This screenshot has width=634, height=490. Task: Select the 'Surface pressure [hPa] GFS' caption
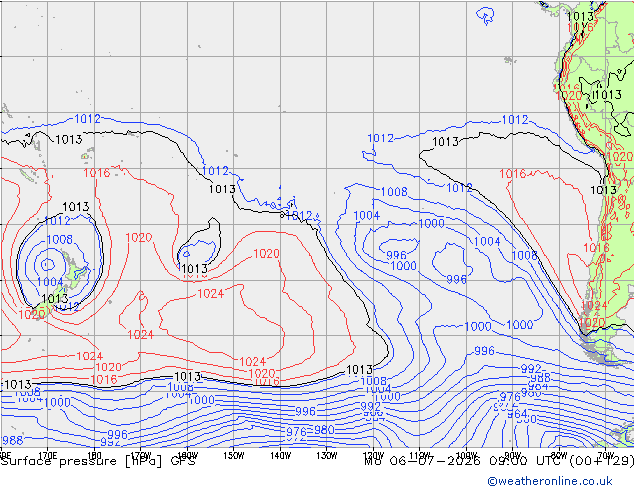pos(98,461)
